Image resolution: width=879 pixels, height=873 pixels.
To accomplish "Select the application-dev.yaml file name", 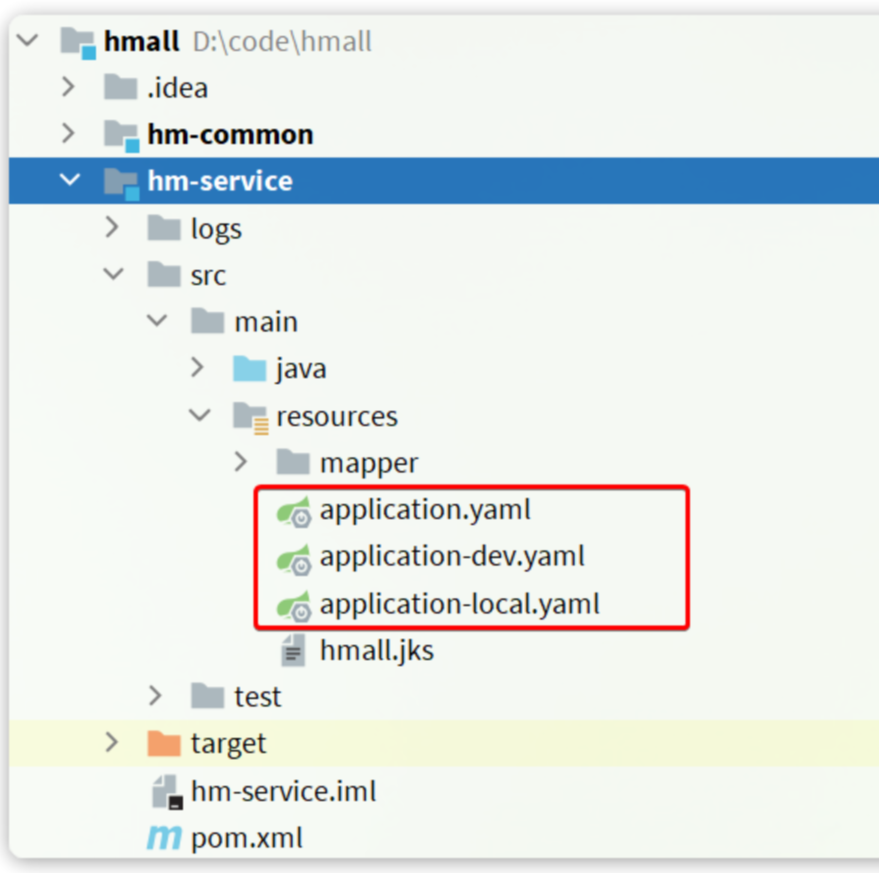I will pos(452,557).
